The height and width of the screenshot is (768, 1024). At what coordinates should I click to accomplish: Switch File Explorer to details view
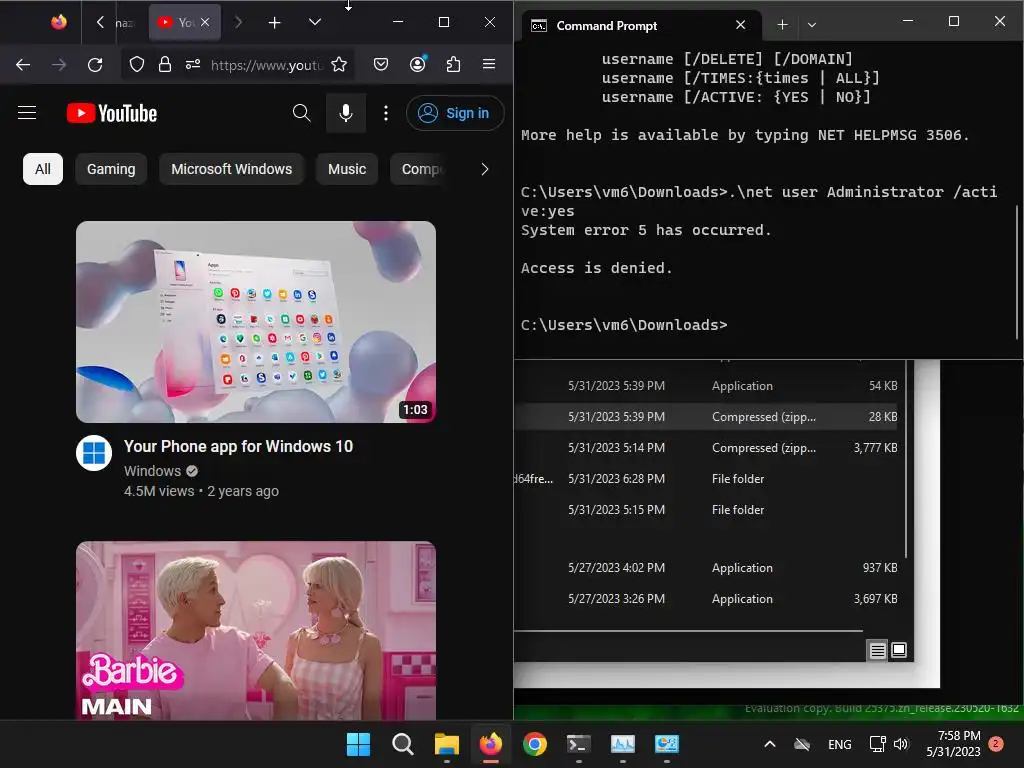pyautogui.click(x=878, y=650)
